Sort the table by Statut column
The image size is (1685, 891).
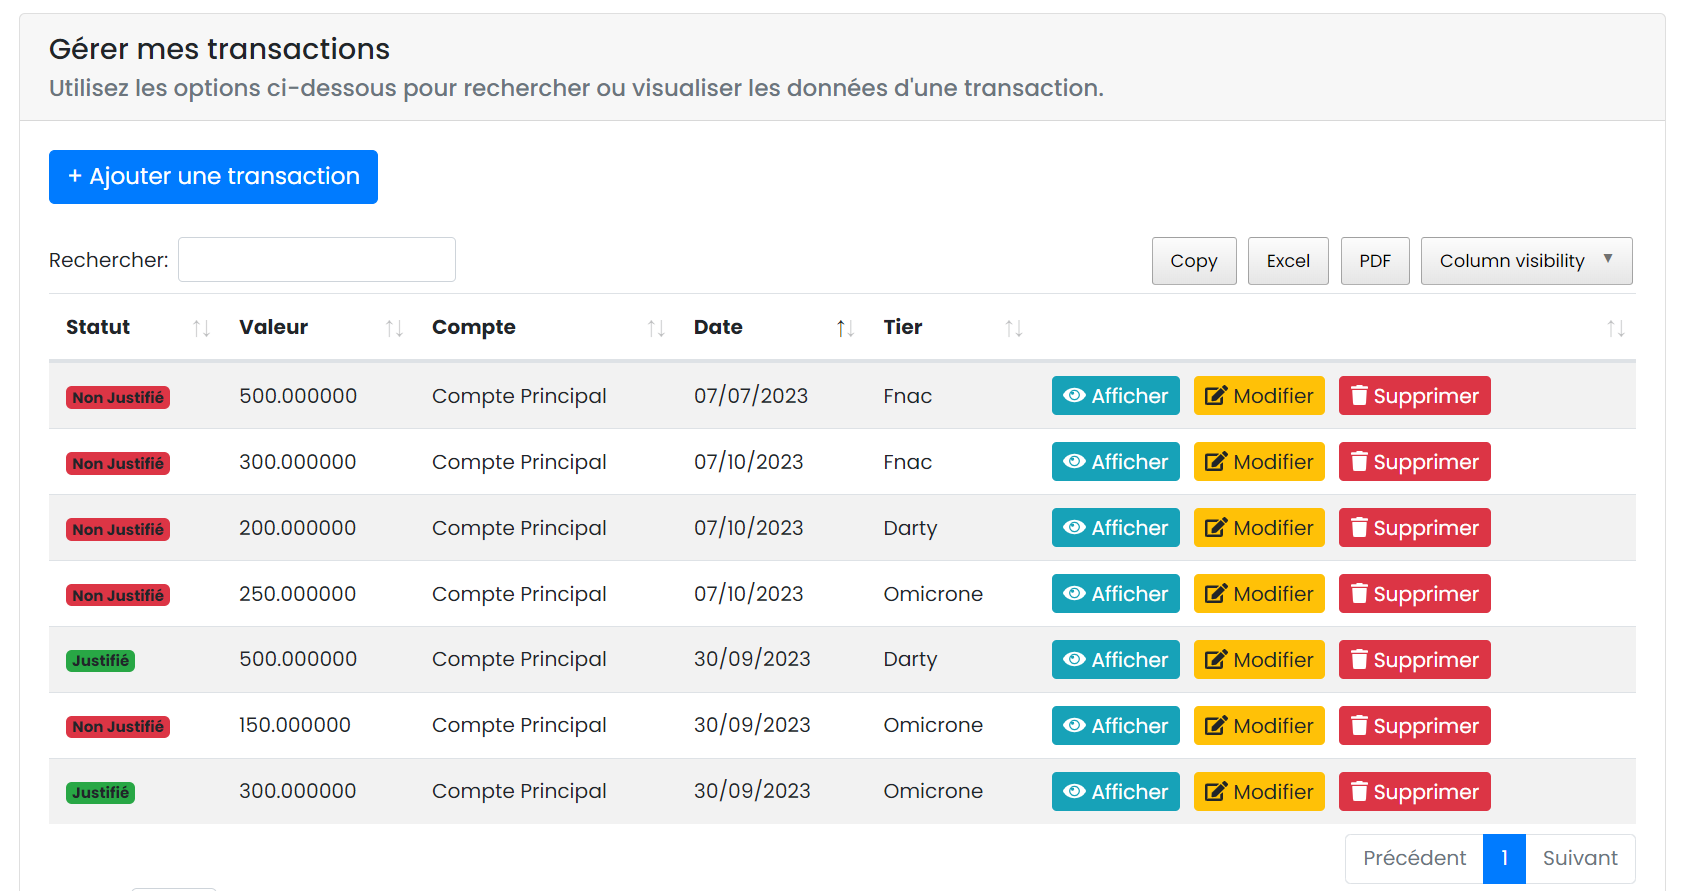[x=98, y=327]
